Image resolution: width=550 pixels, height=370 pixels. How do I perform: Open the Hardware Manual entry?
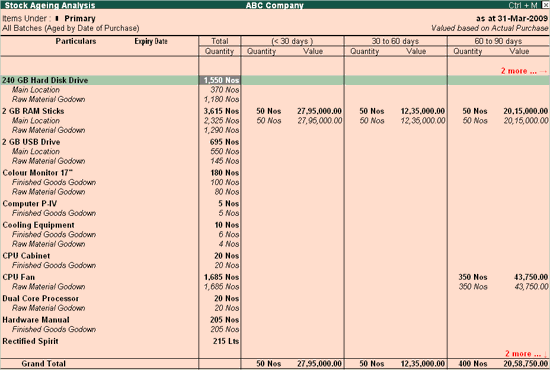(x=36, y=320)
